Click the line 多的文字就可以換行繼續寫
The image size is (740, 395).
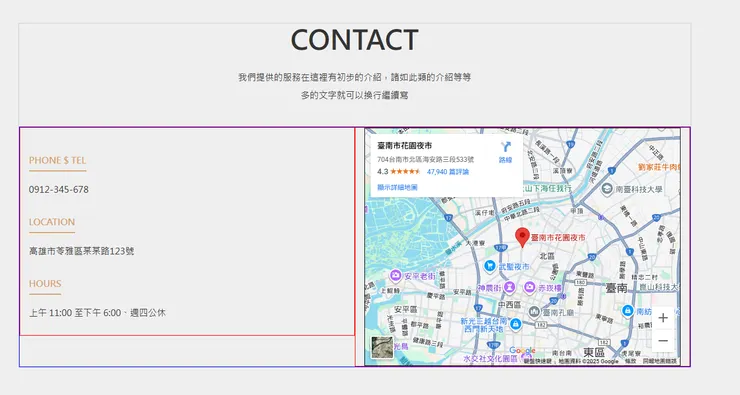[x=354, y=95]
